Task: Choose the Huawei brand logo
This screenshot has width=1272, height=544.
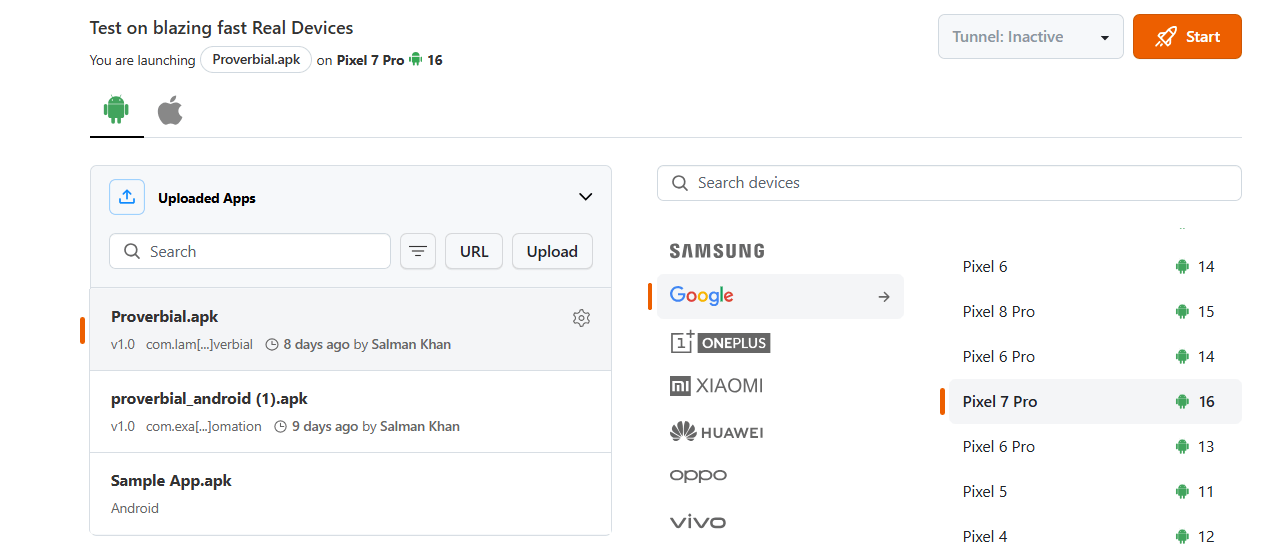Action: tap(716, 432)
